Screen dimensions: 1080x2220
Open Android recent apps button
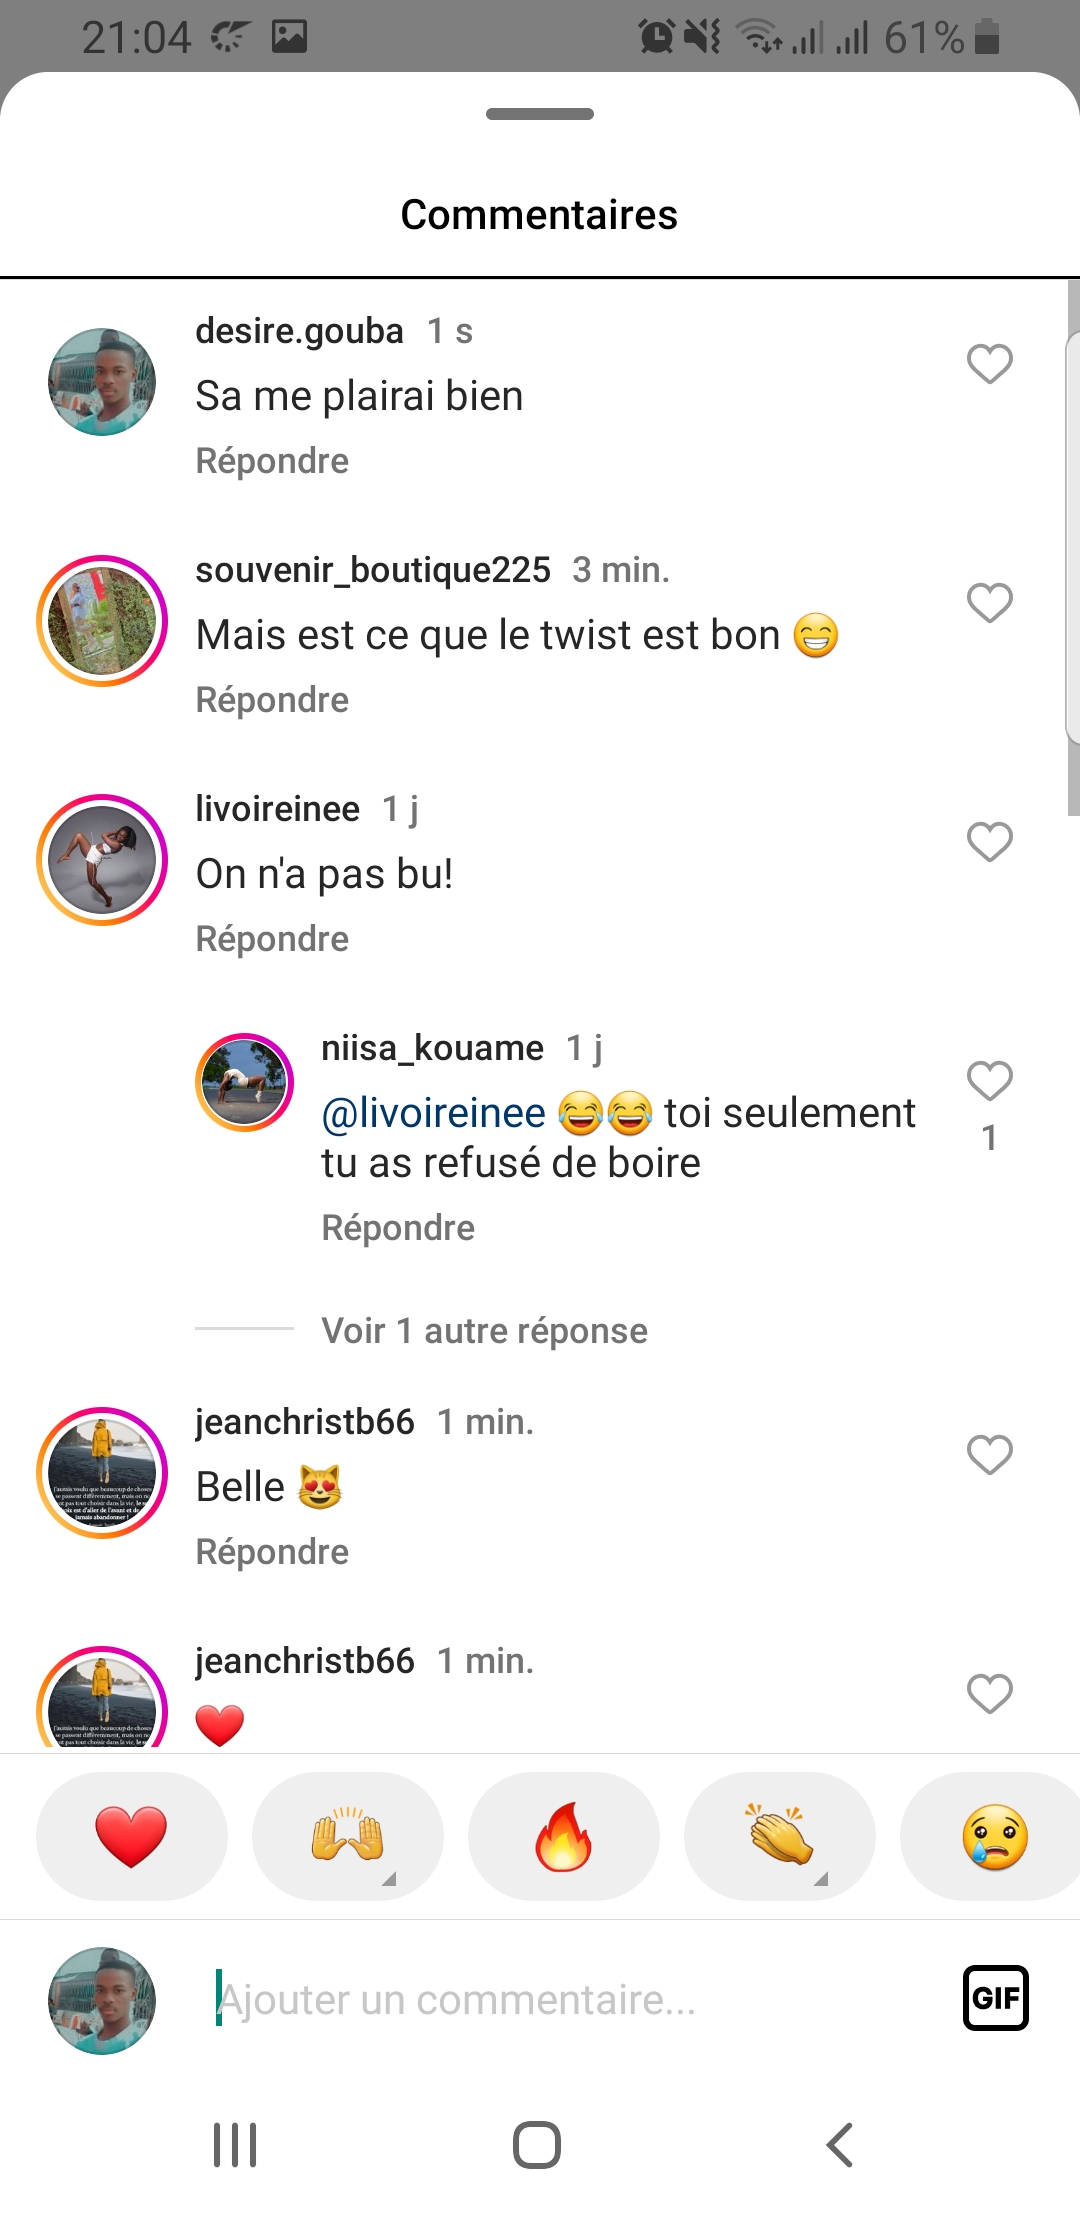click(x=235, y=2145)
